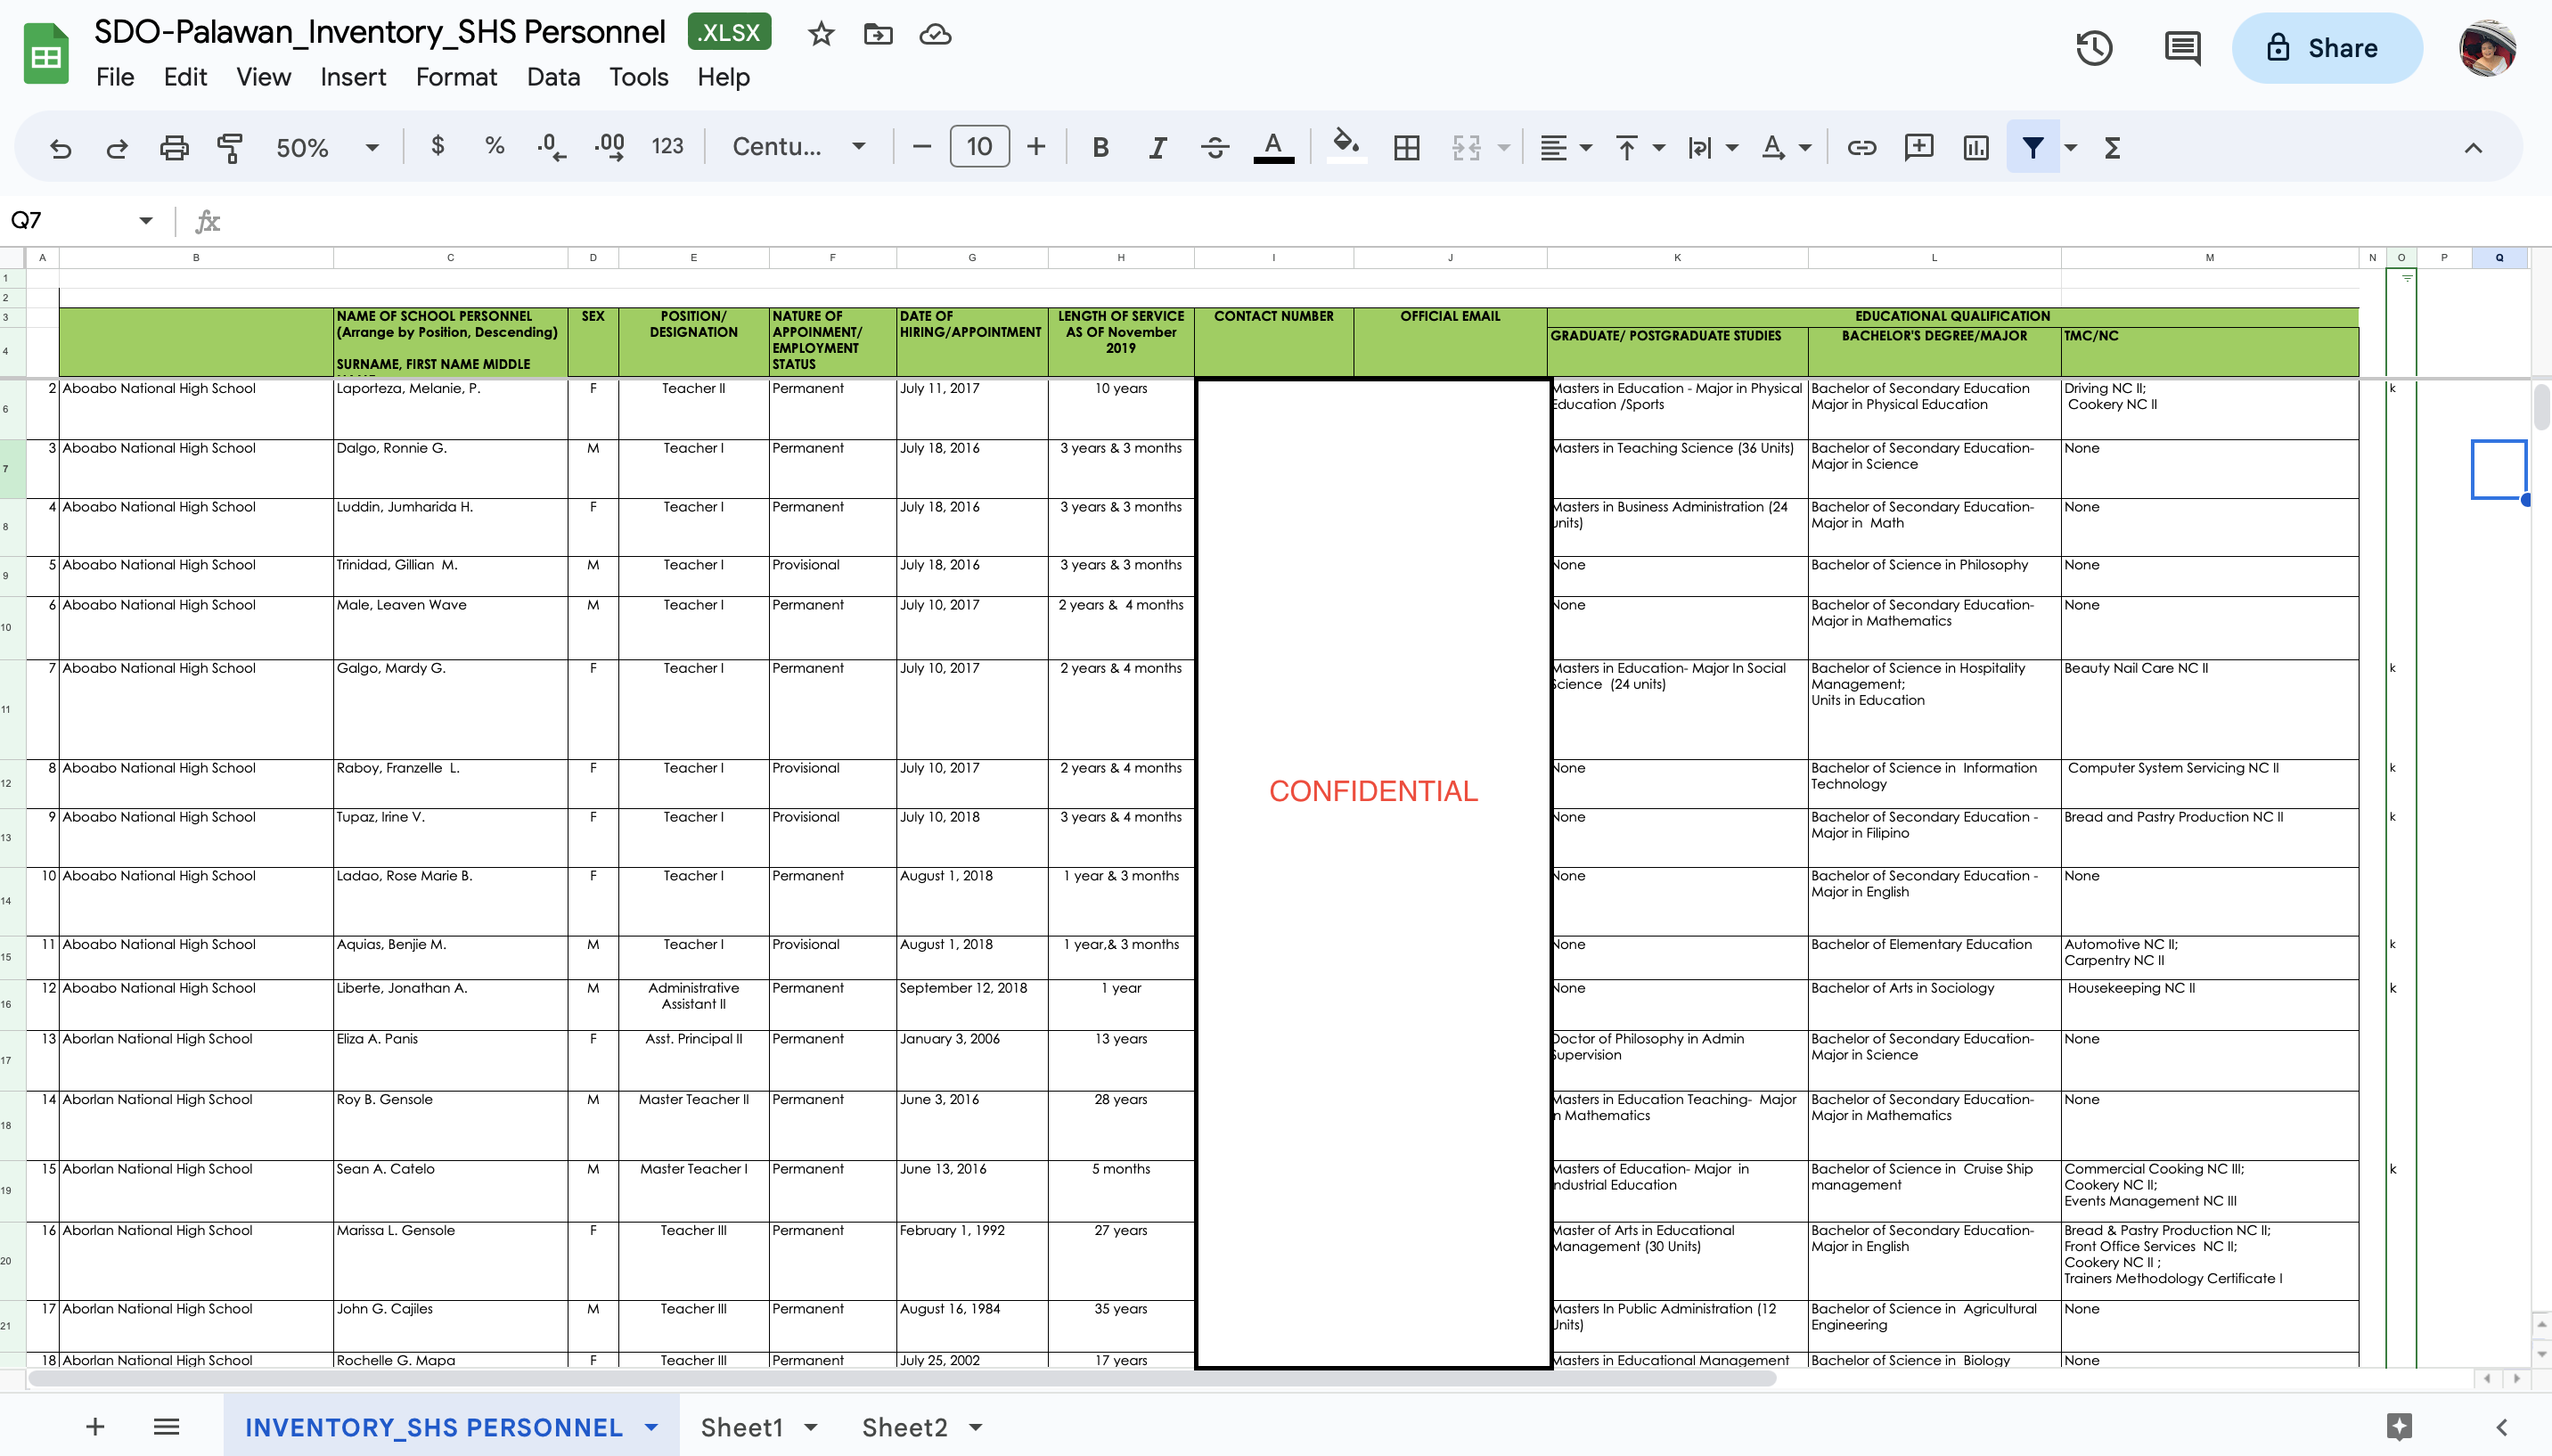This screenshot has width=2552, height=1456.
Task: Click the insert link icon
Action: [1861, 148]
